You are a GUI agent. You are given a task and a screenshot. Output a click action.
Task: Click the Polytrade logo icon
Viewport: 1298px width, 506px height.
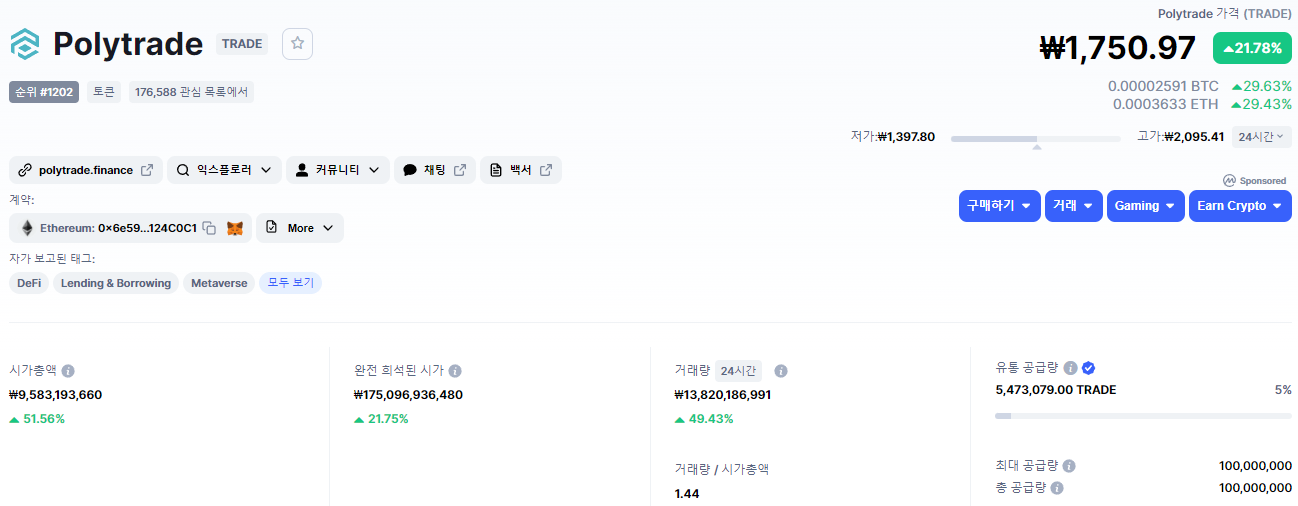tap(25, 44)
